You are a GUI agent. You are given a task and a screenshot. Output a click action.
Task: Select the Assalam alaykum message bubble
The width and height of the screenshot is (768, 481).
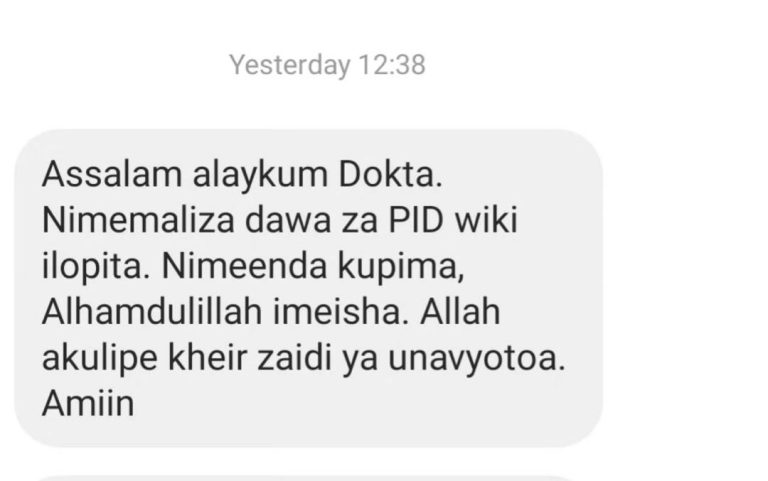point(309,288)
